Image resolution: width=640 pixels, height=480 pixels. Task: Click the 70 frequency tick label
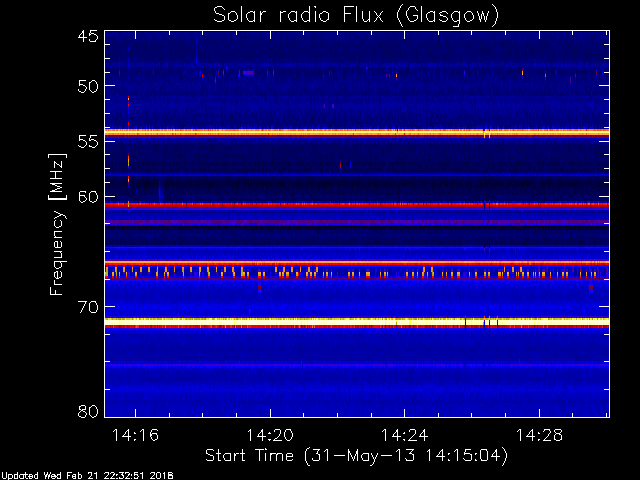tap(88, 307)
